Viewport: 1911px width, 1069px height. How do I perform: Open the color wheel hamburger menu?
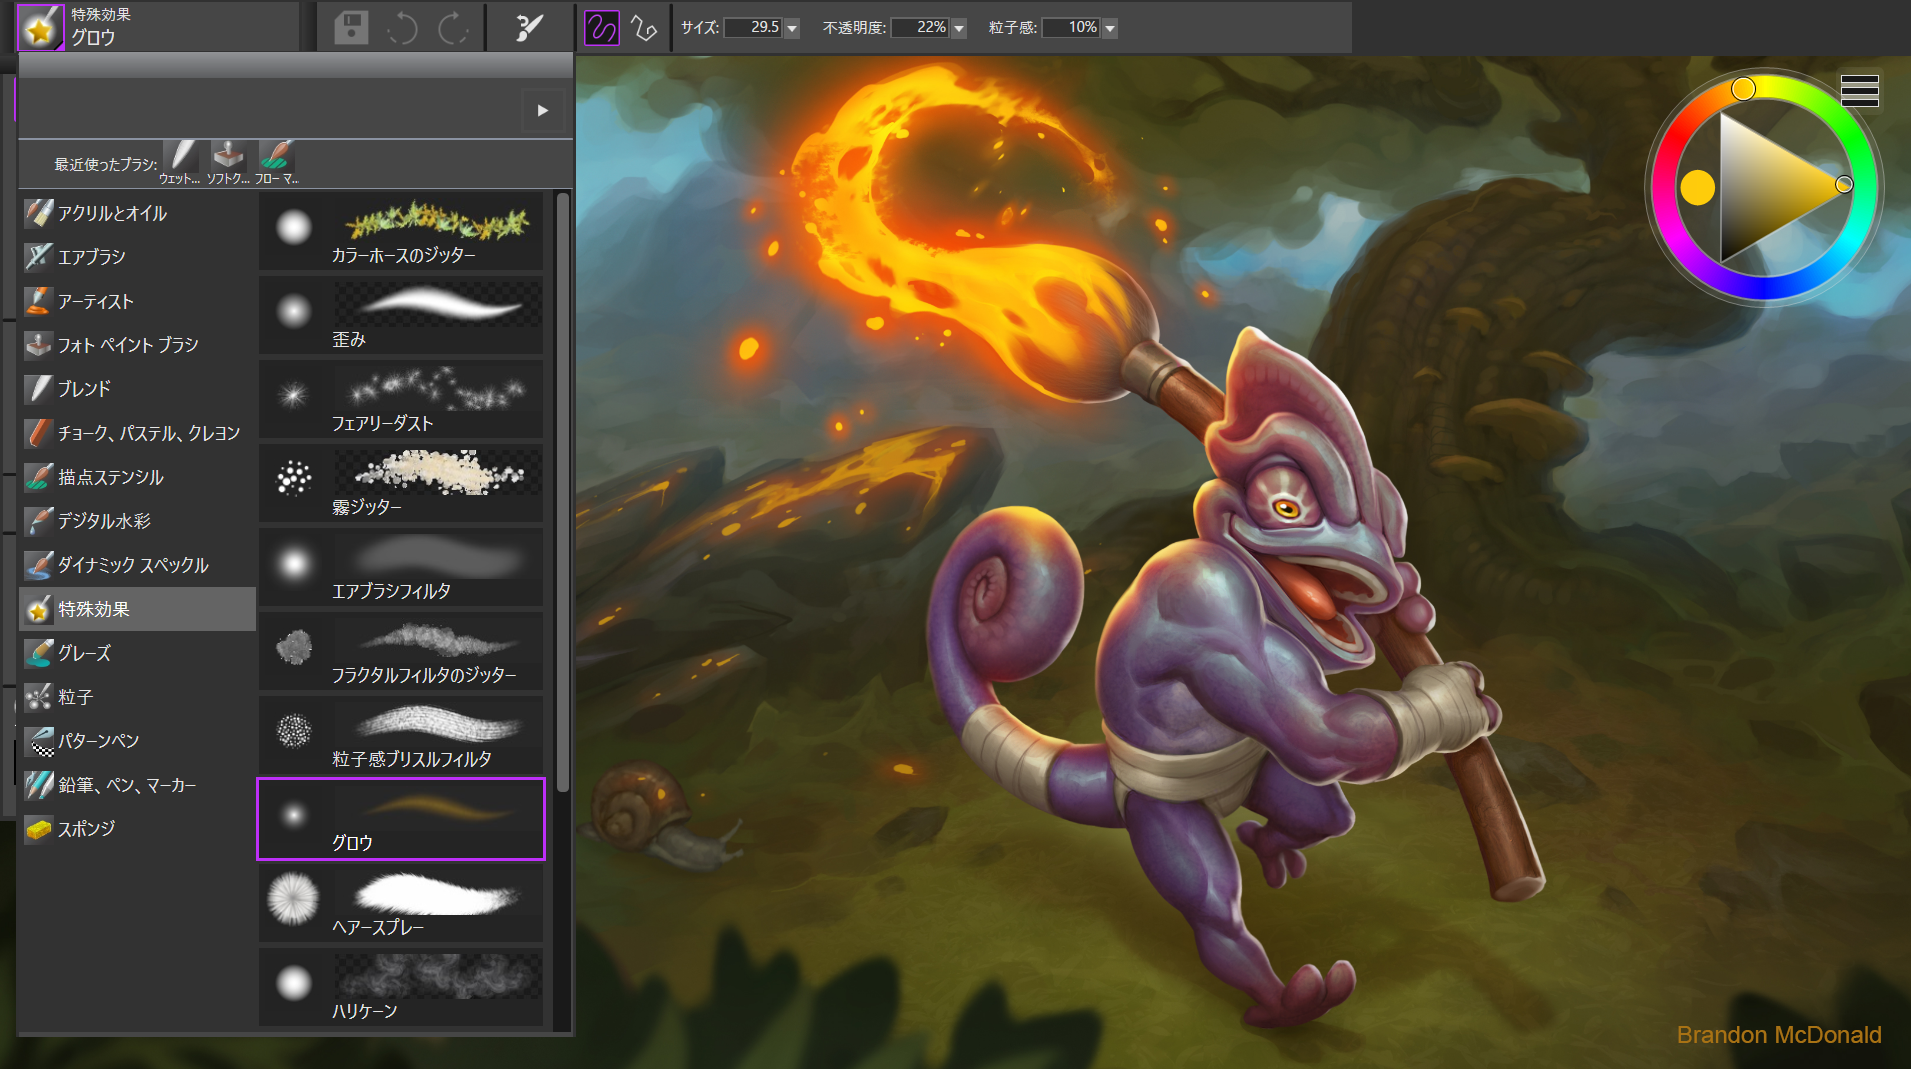click(x=1859, y=91)
